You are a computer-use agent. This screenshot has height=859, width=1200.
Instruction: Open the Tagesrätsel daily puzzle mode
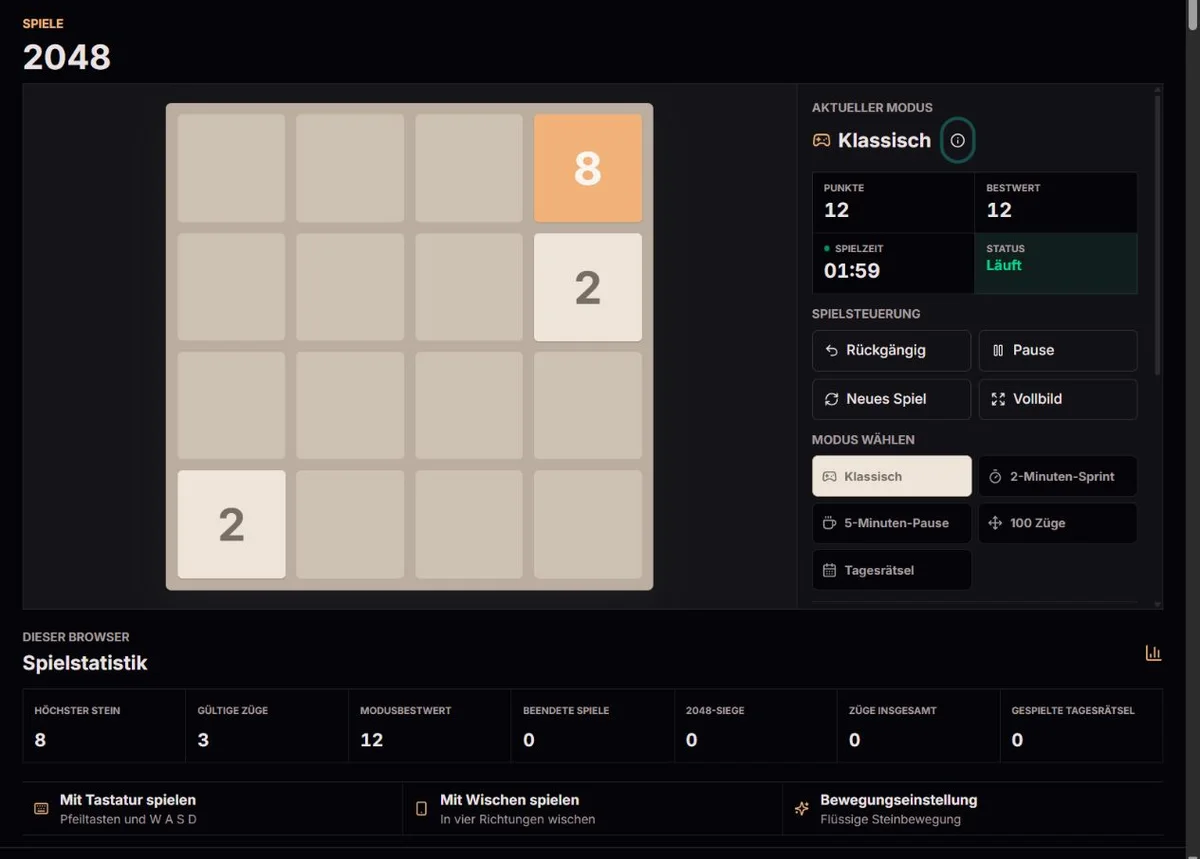[892, 570]
